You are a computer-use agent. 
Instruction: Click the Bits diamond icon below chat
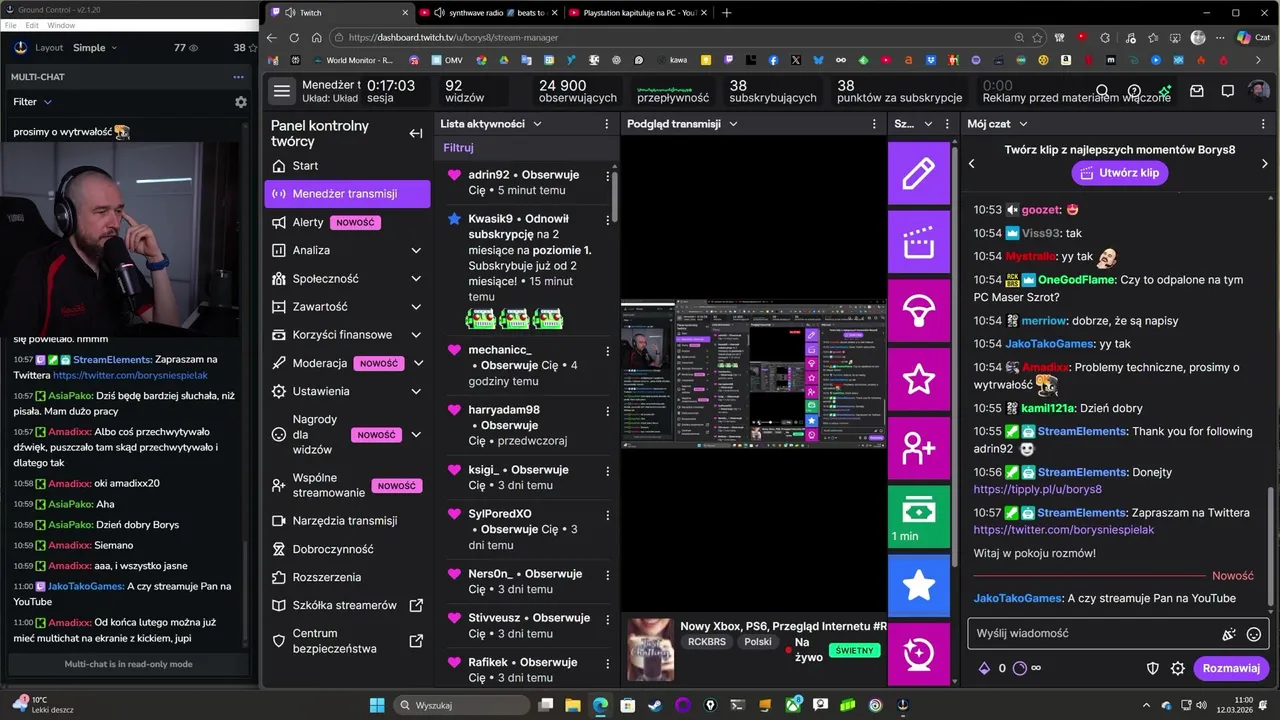[984, 668]
